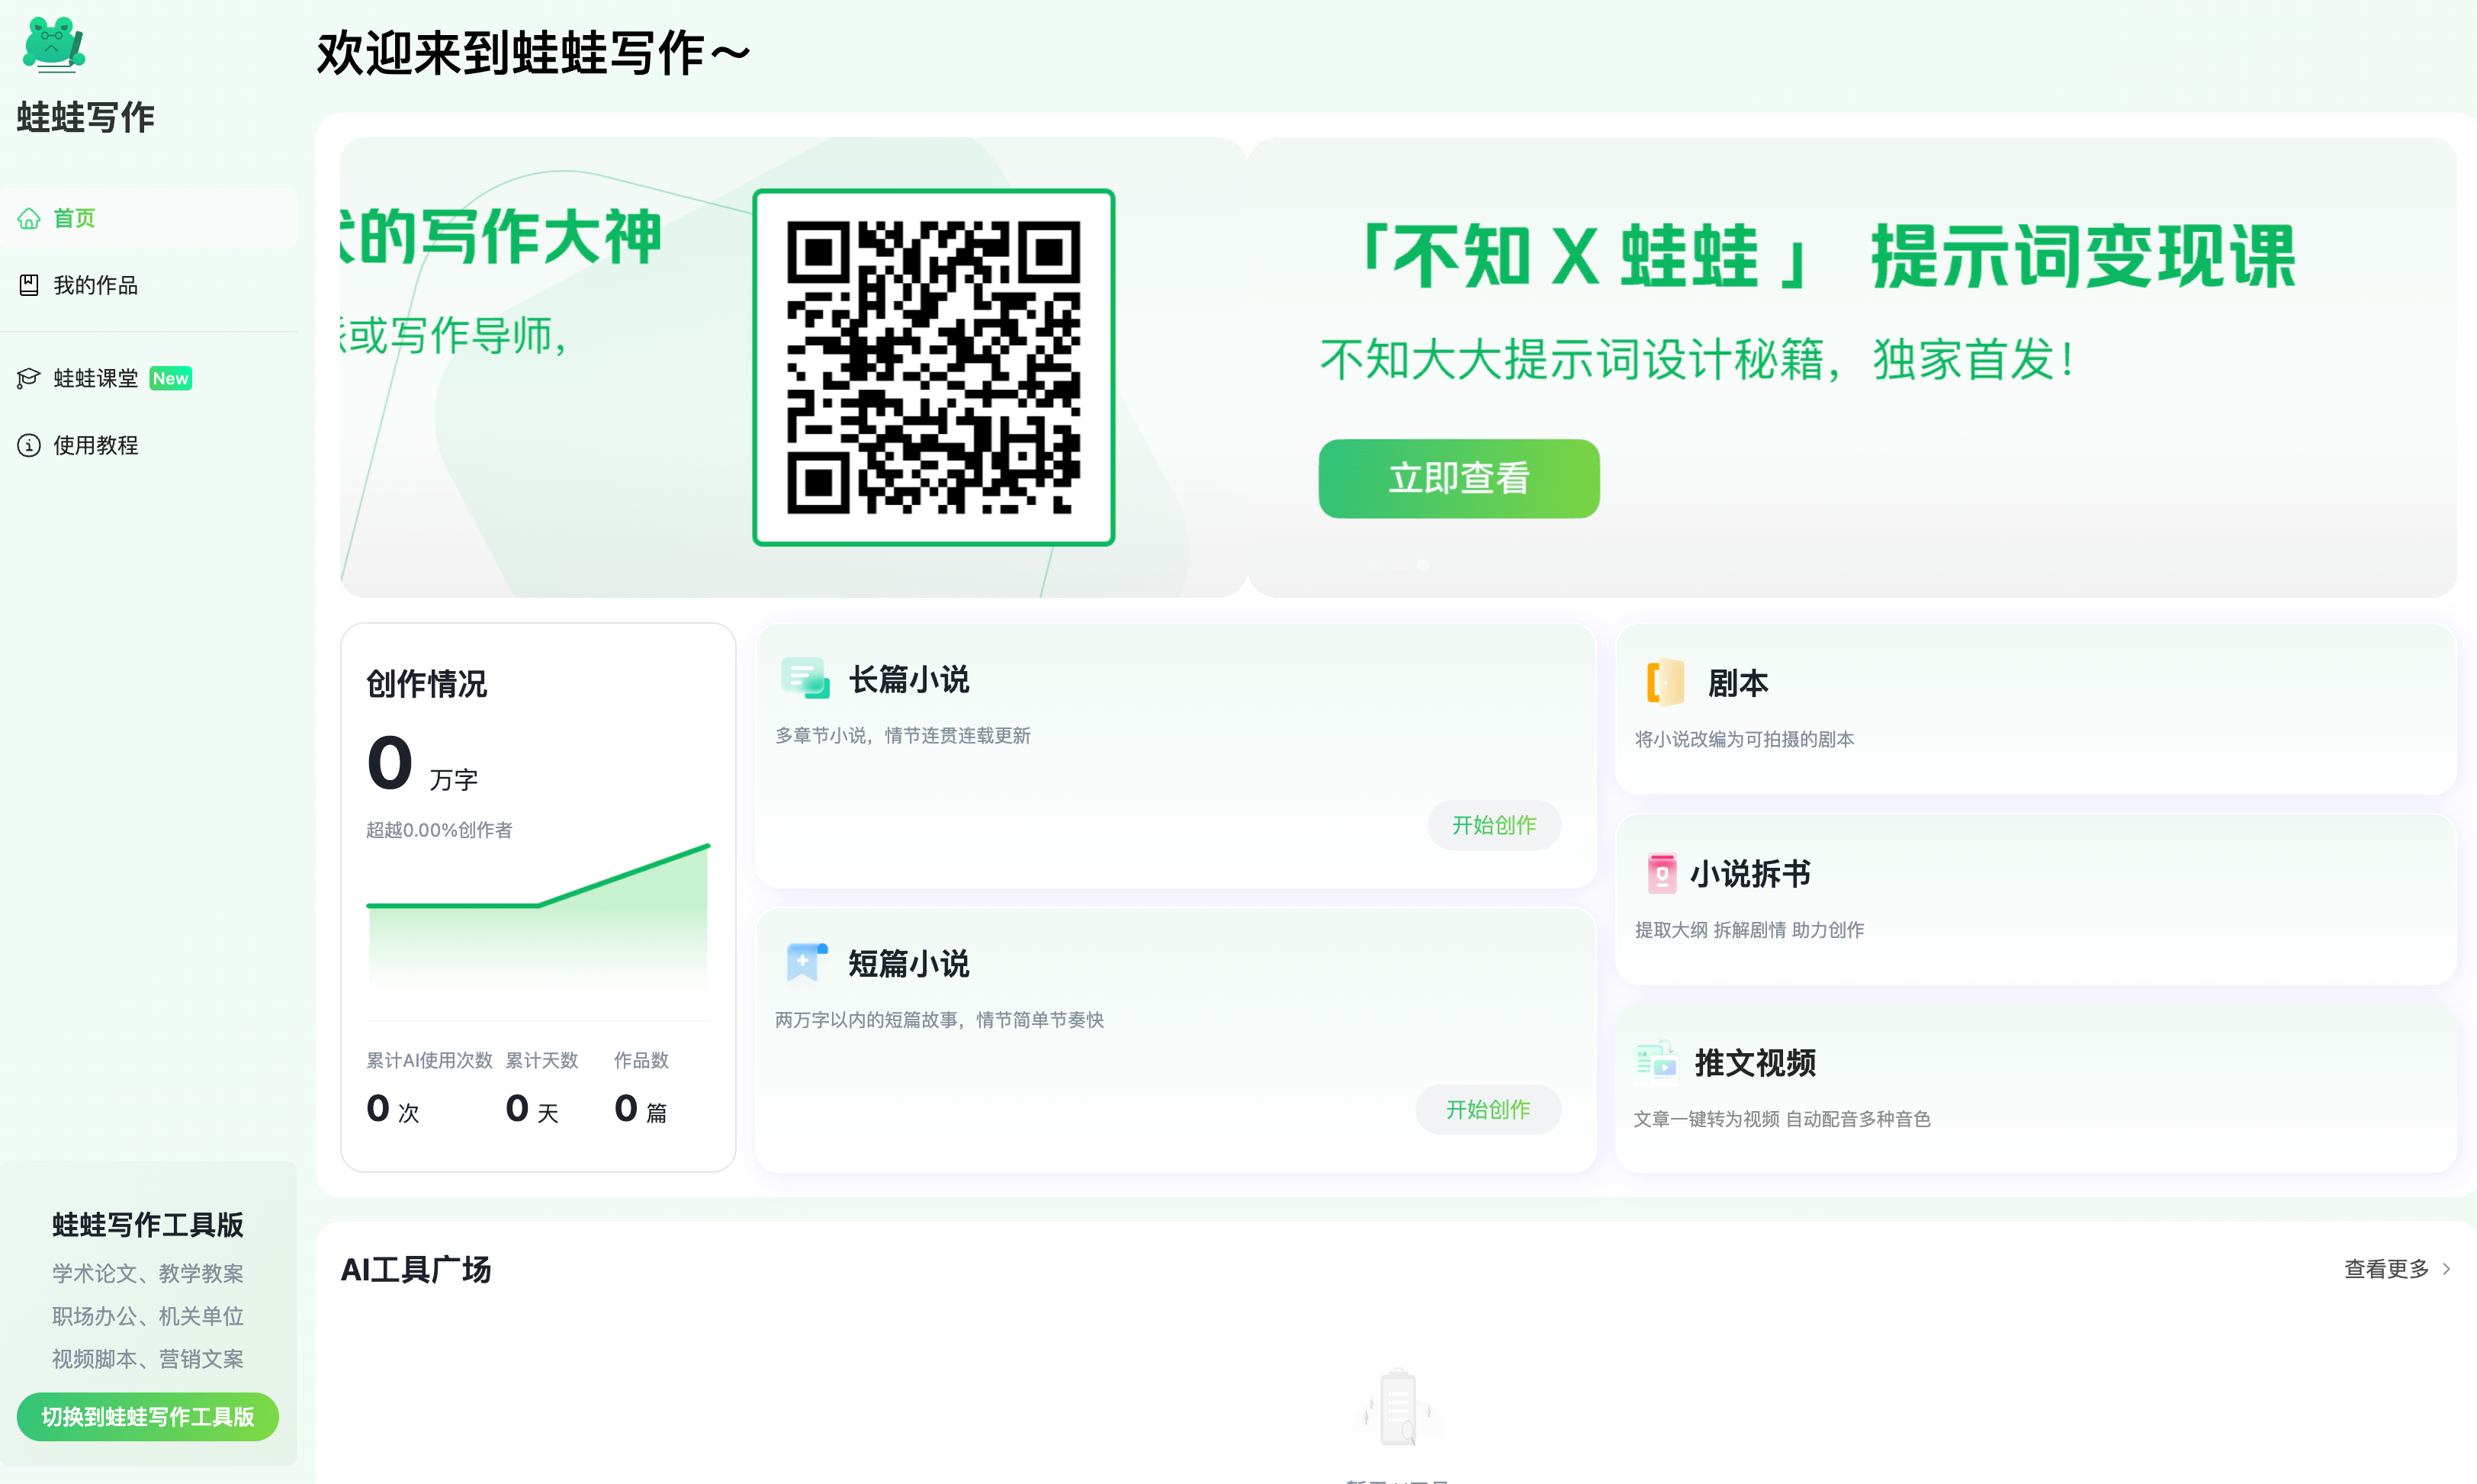The height and width of the screenshot is (1484, 2477).
Task: Click the 欢迎来到蛙蛙写作 heading
Action: (533, 53)
